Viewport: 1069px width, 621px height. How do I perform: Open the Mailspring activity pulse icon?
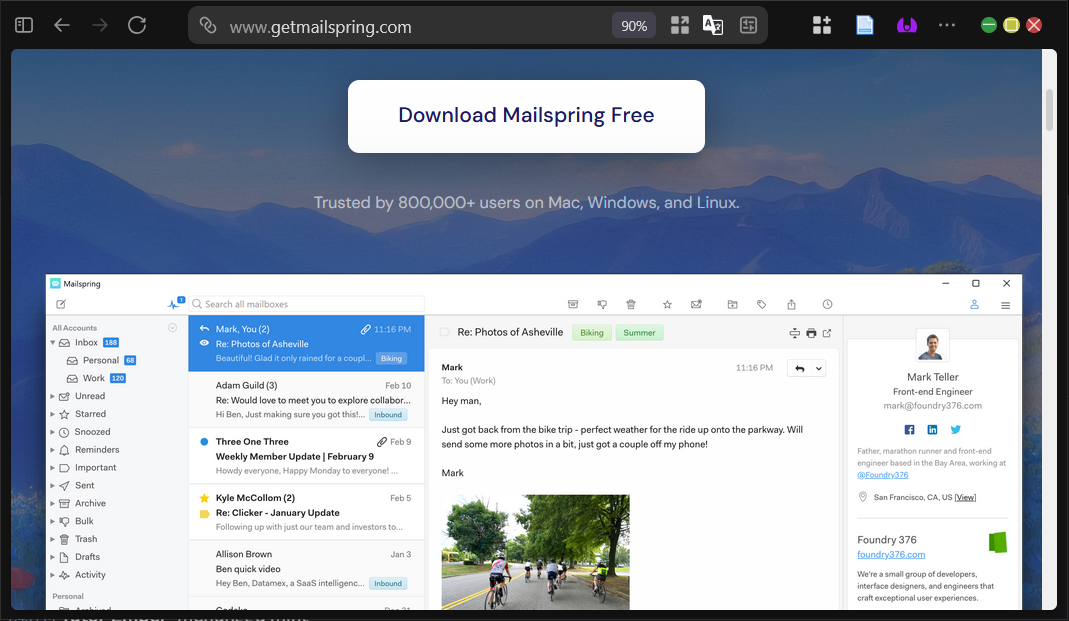point(175,304)
